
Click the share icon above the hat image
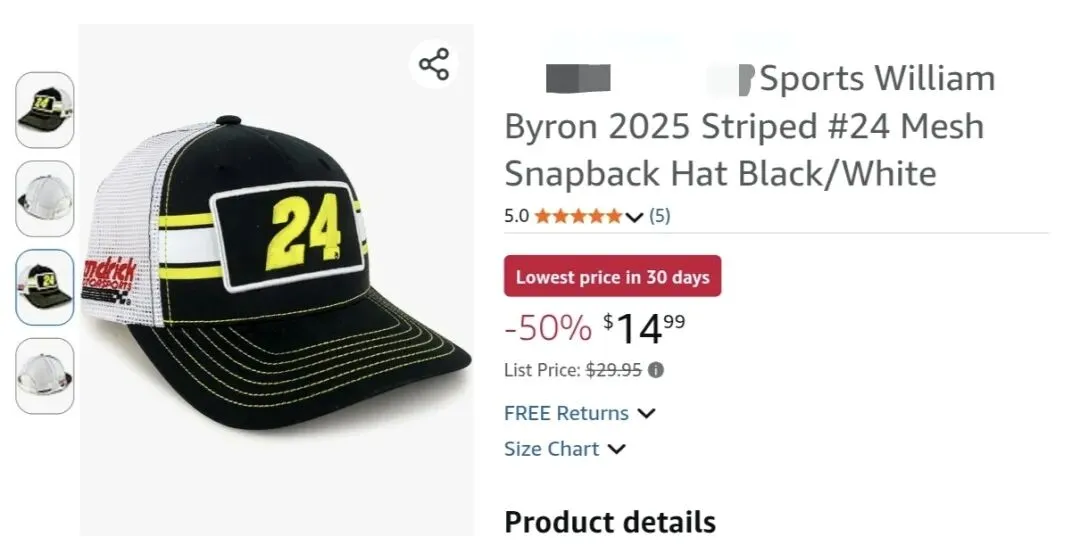434,65
